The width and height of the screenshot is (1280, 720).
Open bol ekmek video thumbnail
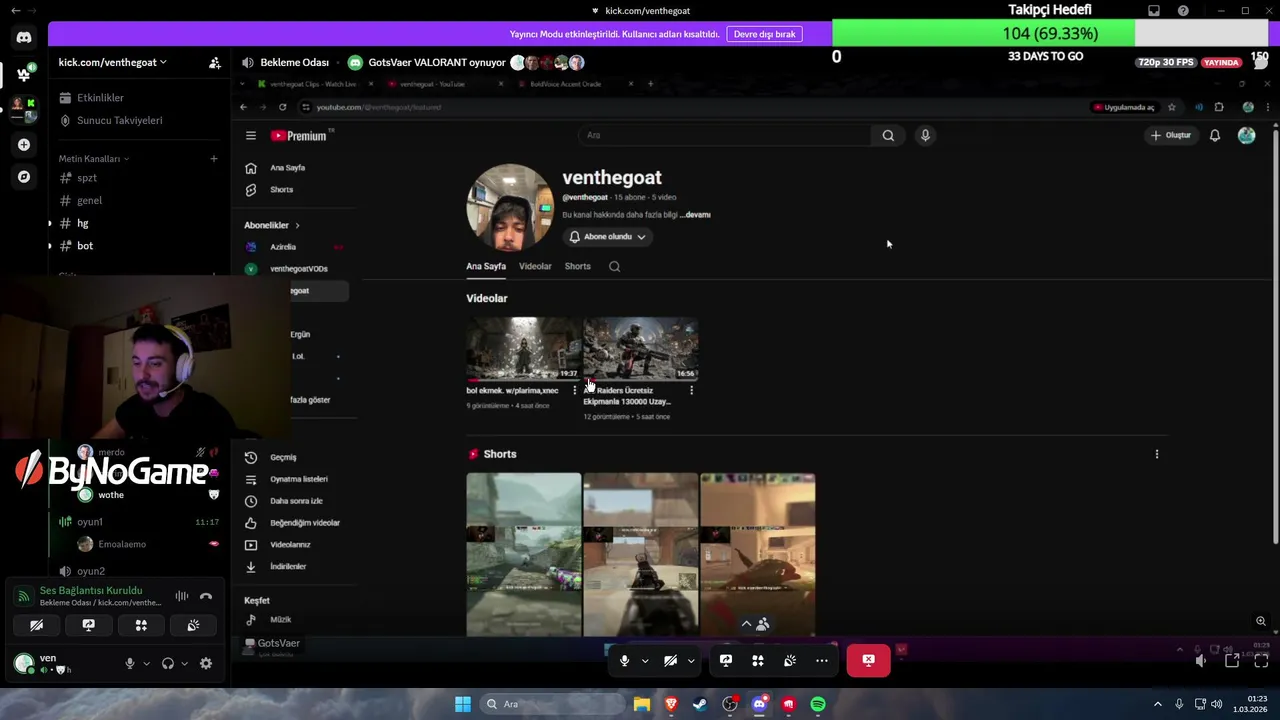click(x=523, y=349)
